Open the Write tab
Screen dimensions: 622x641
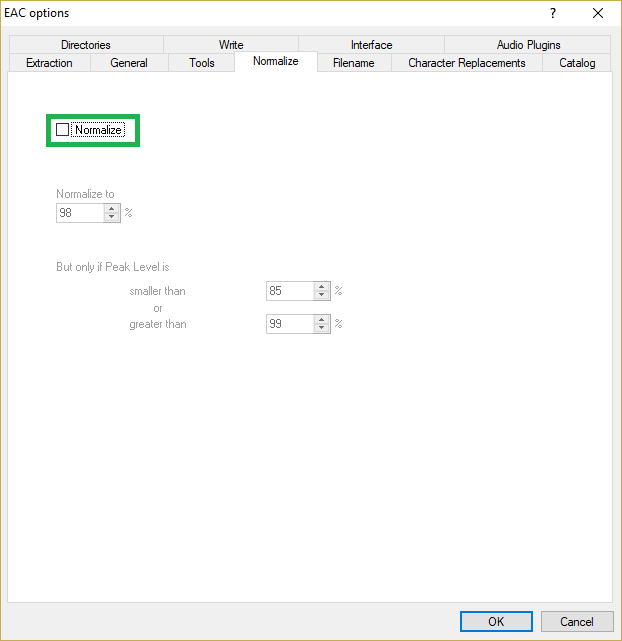(231, 45)
